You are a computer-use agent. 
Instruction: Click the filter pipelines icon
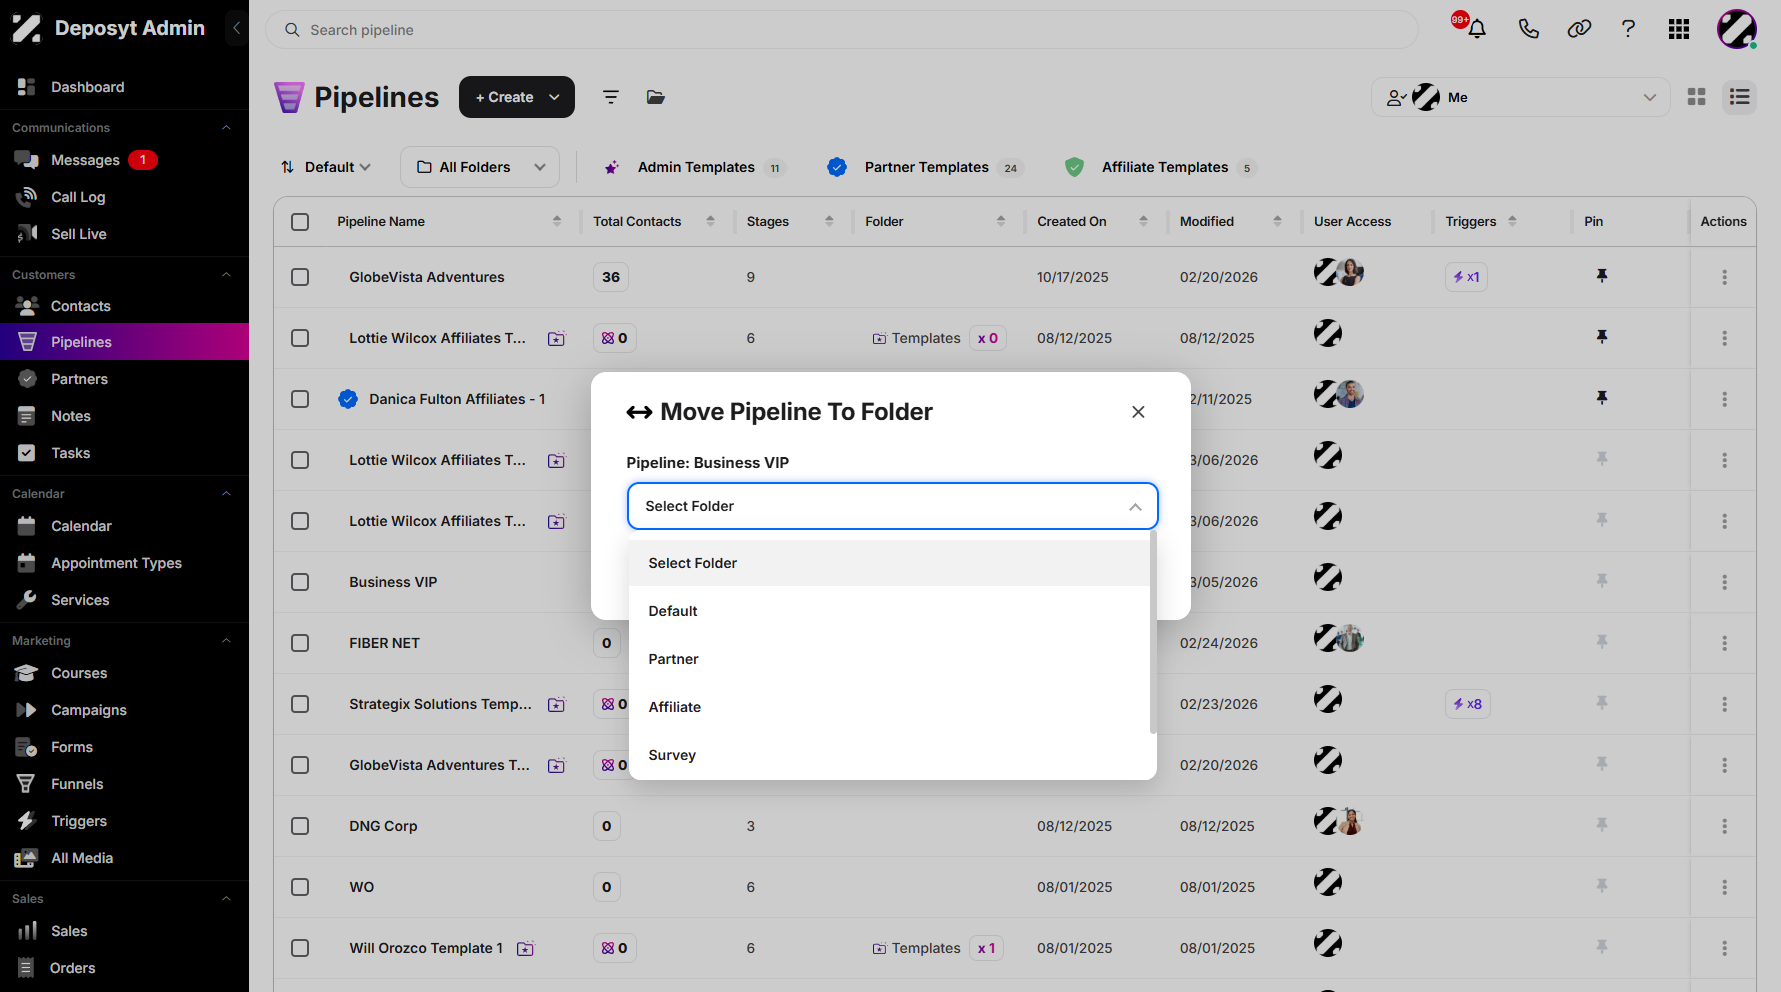click(x=610, y=97)
